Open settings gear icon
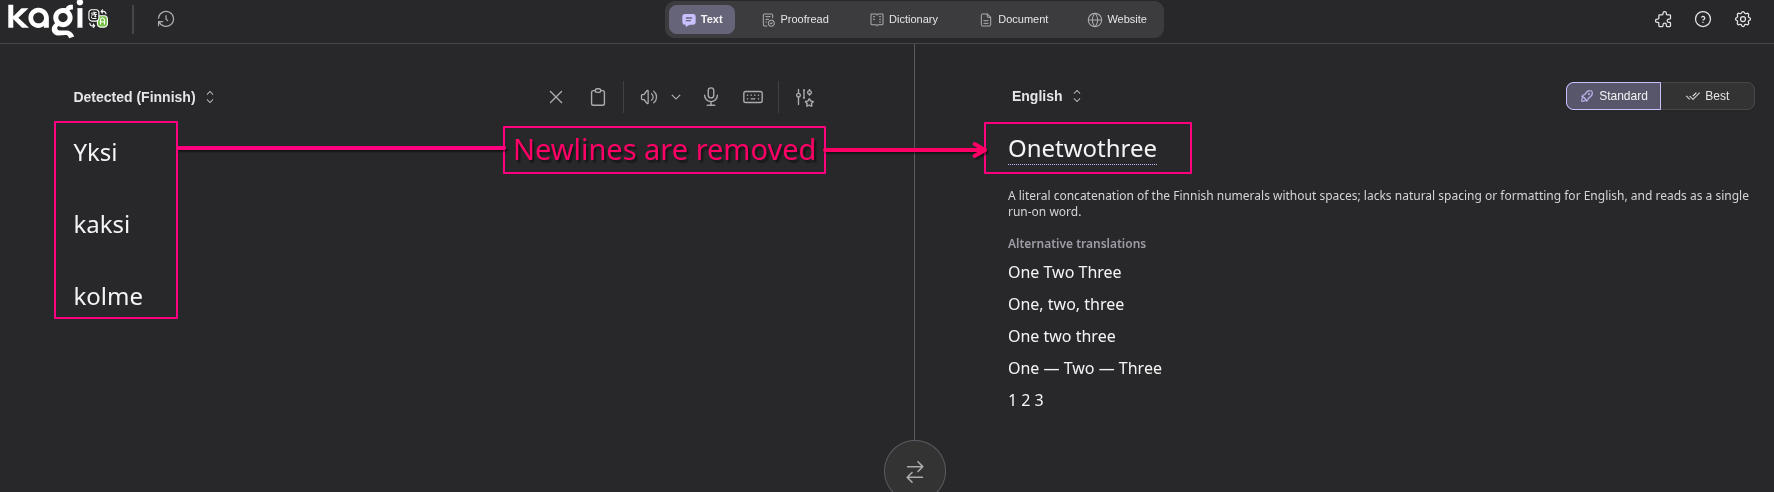This screenshot has width=1774, height=492. tap(1743, 19)
